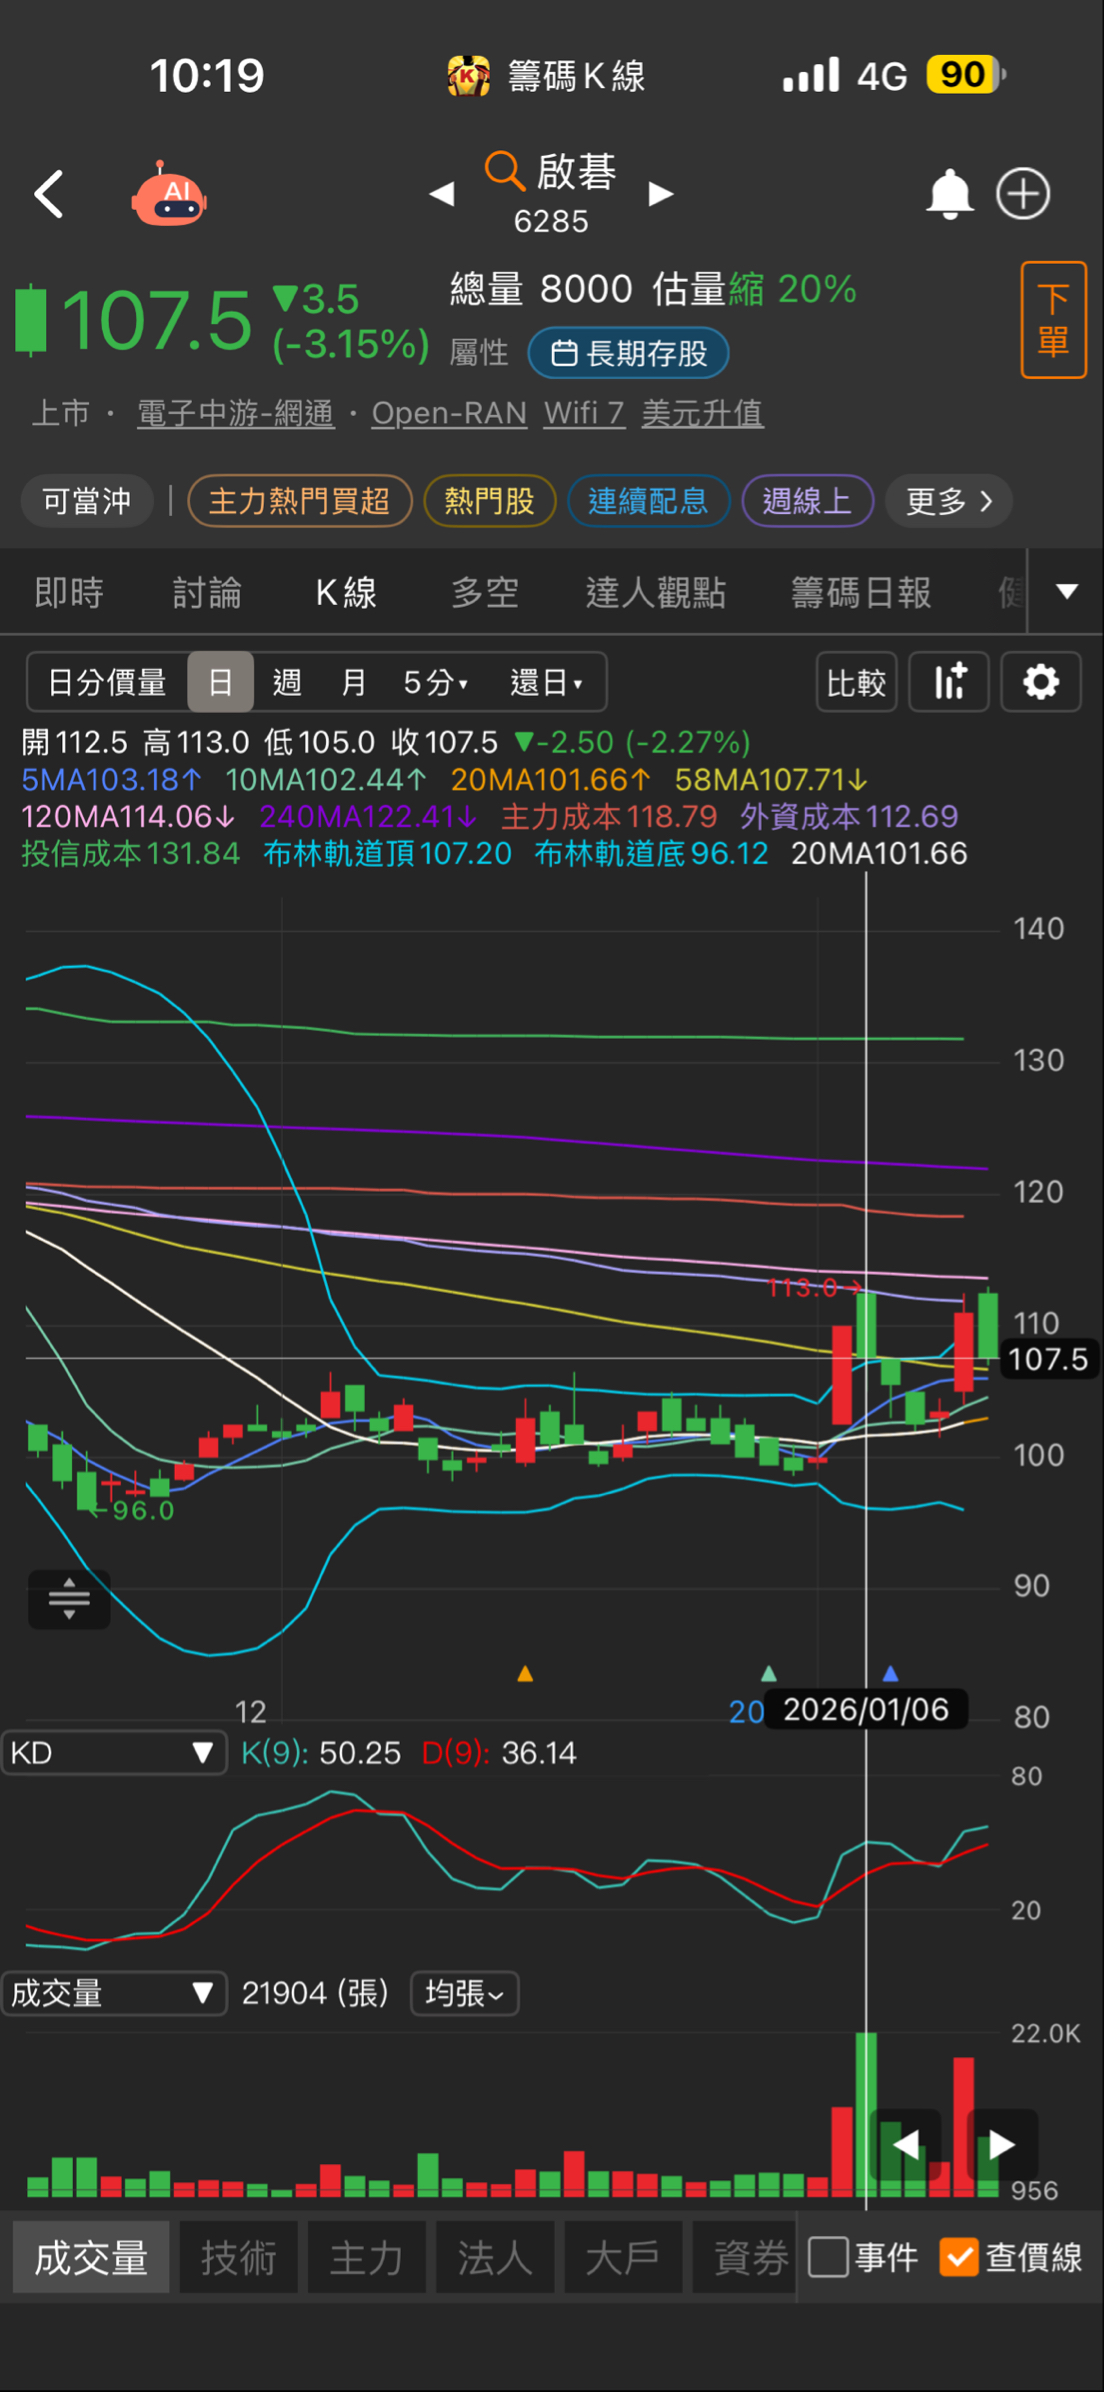This screenshot has height=2392, width=1104.
Task: Go to previous stock arrow
Action: [441, 193]
